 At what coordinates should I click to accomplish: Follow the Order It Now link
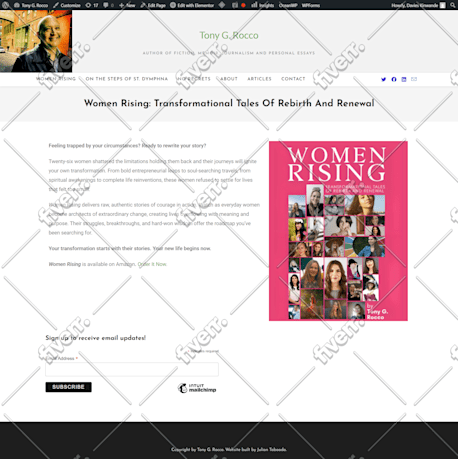pyautogui.click(x=152, y=264)
